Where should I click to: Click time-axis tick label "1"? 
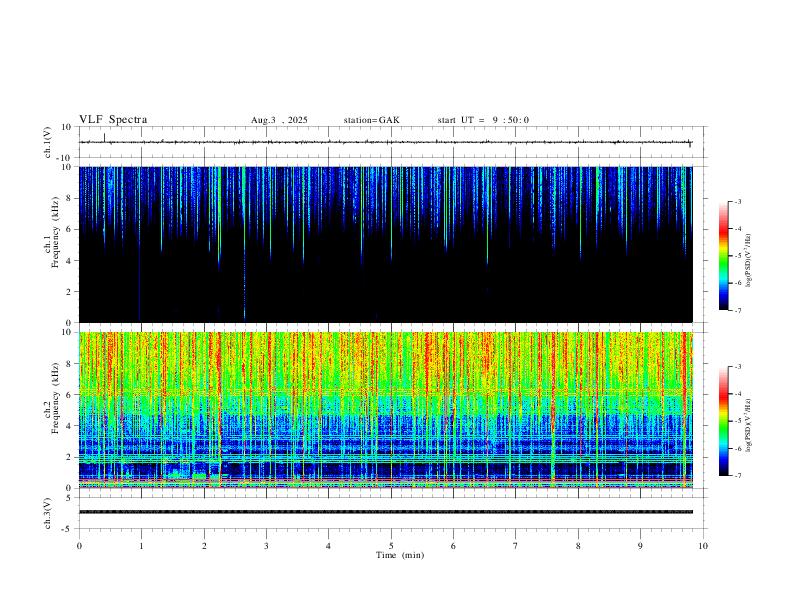click(141, 546)
